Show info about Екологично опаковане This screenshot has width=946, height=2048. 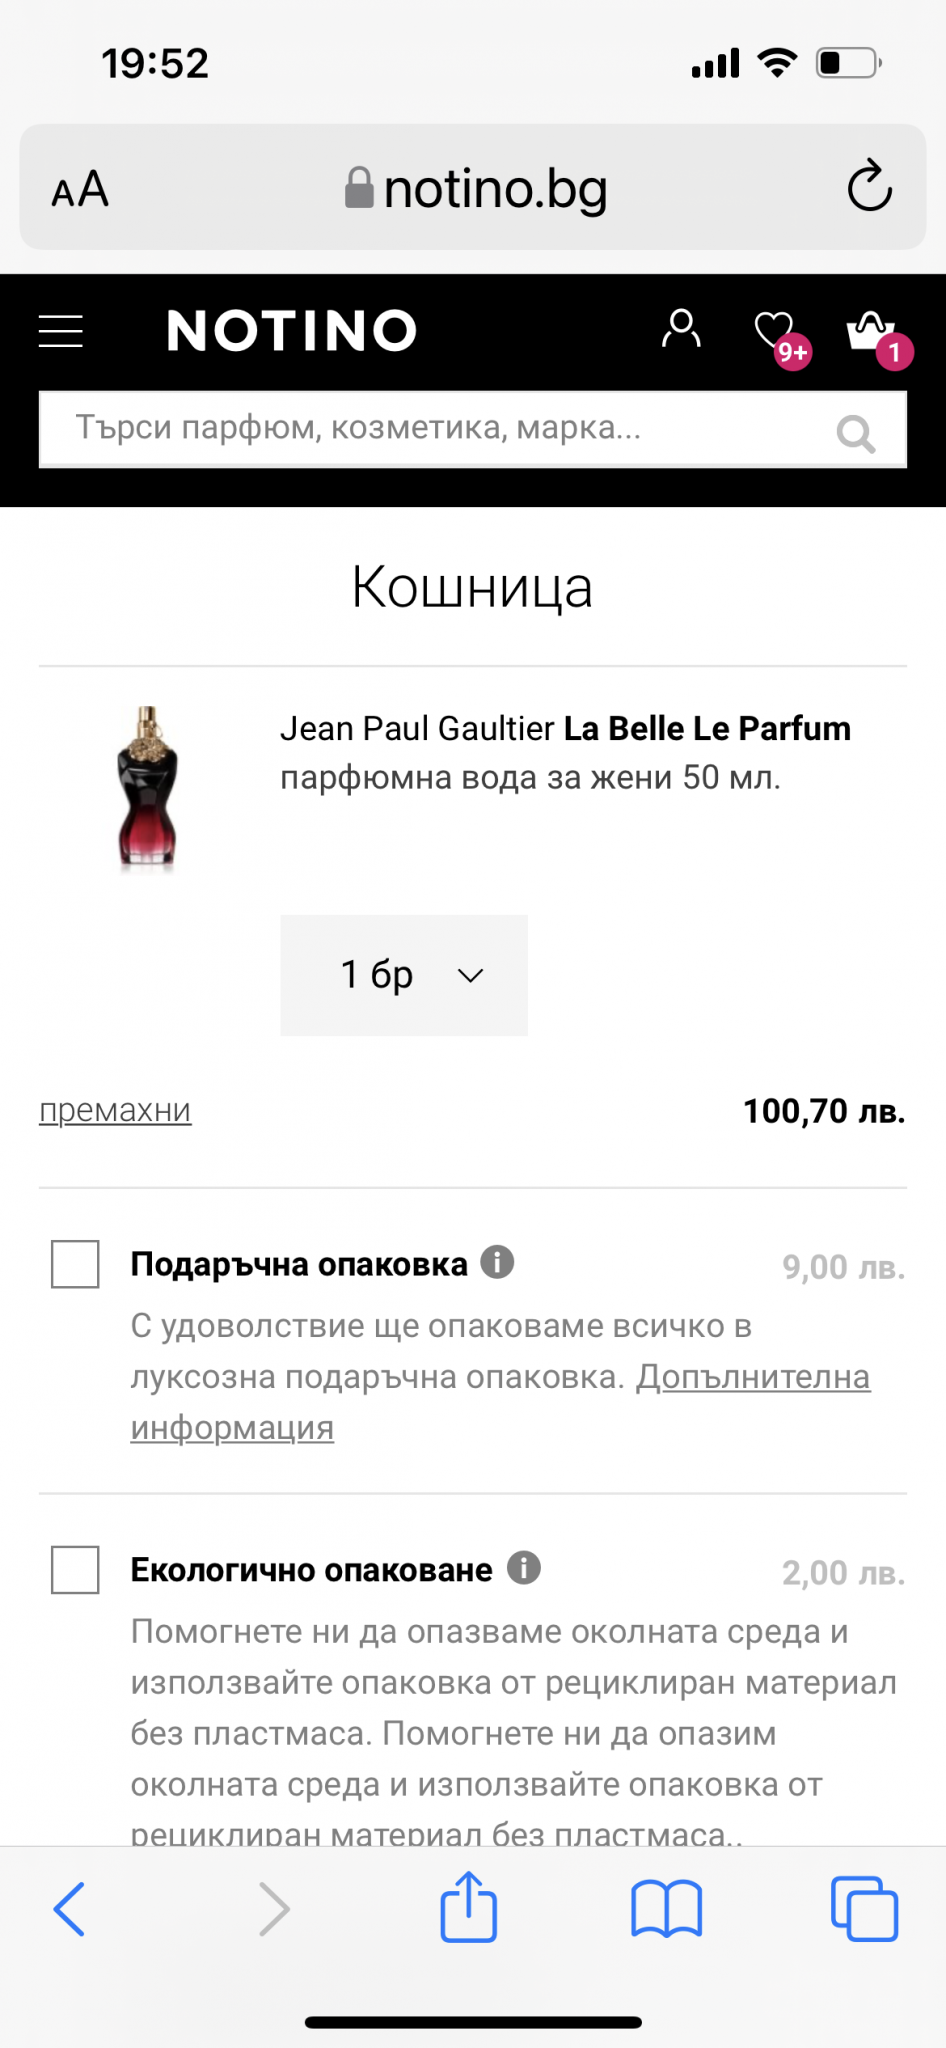pyautogui.click(x=523, y=1568)
